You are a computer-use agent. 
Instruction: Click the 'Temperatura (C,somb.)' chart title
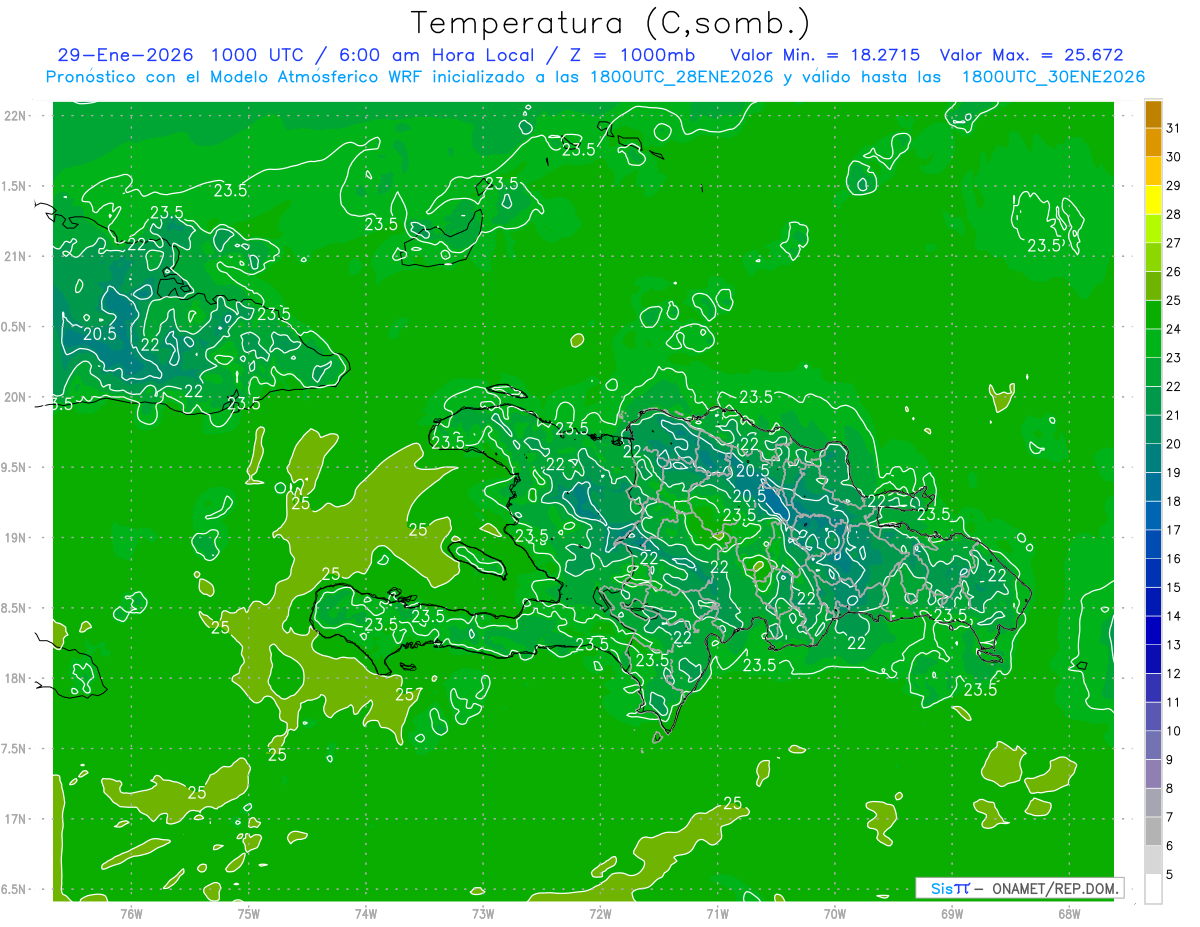(x=611, y=24)
